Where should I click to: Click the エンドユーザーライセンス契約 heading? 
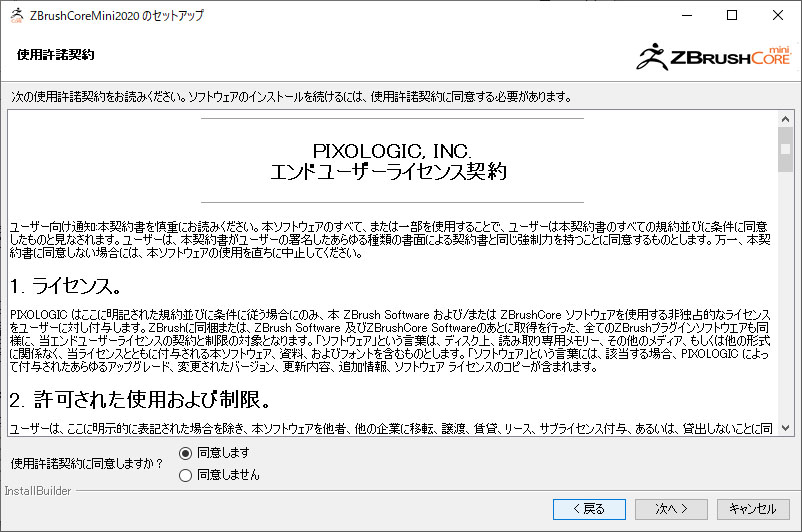pos(389,171)
